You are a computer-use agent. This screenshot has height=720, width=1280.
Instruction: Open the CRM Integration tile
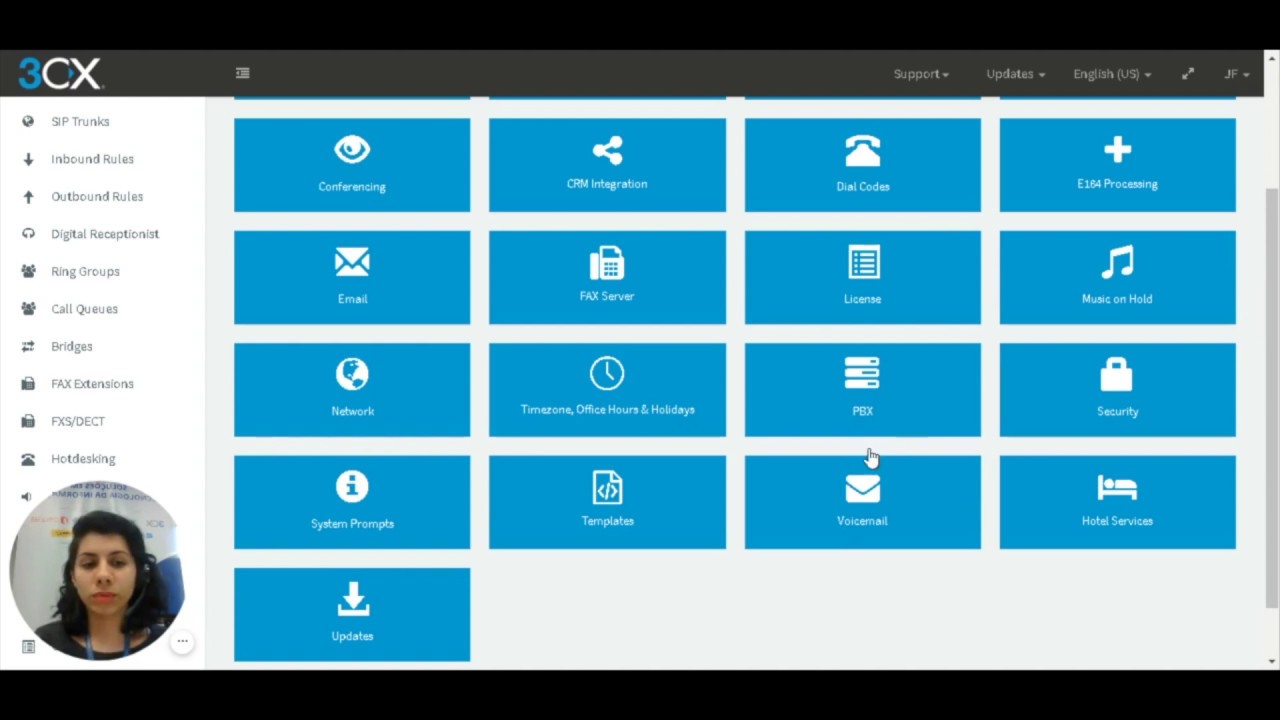point(607,165)
